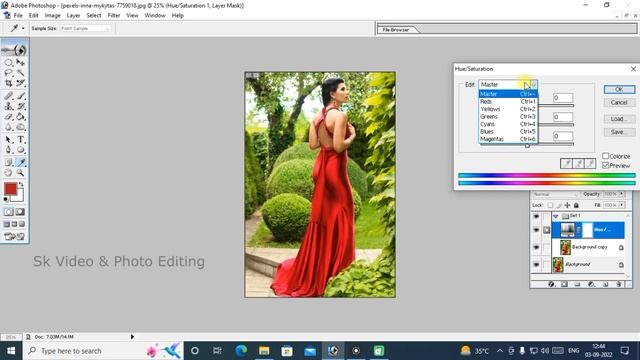Click lock all padlock icon in Layers panel
Viewport: 640px width, 360px height.
click(x=576, y=205)
